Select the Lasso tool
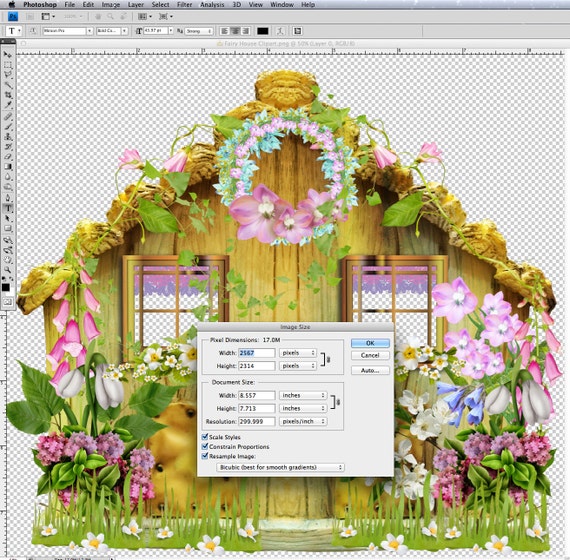Screen dimensions: 570x560 (x=8, y=75)
